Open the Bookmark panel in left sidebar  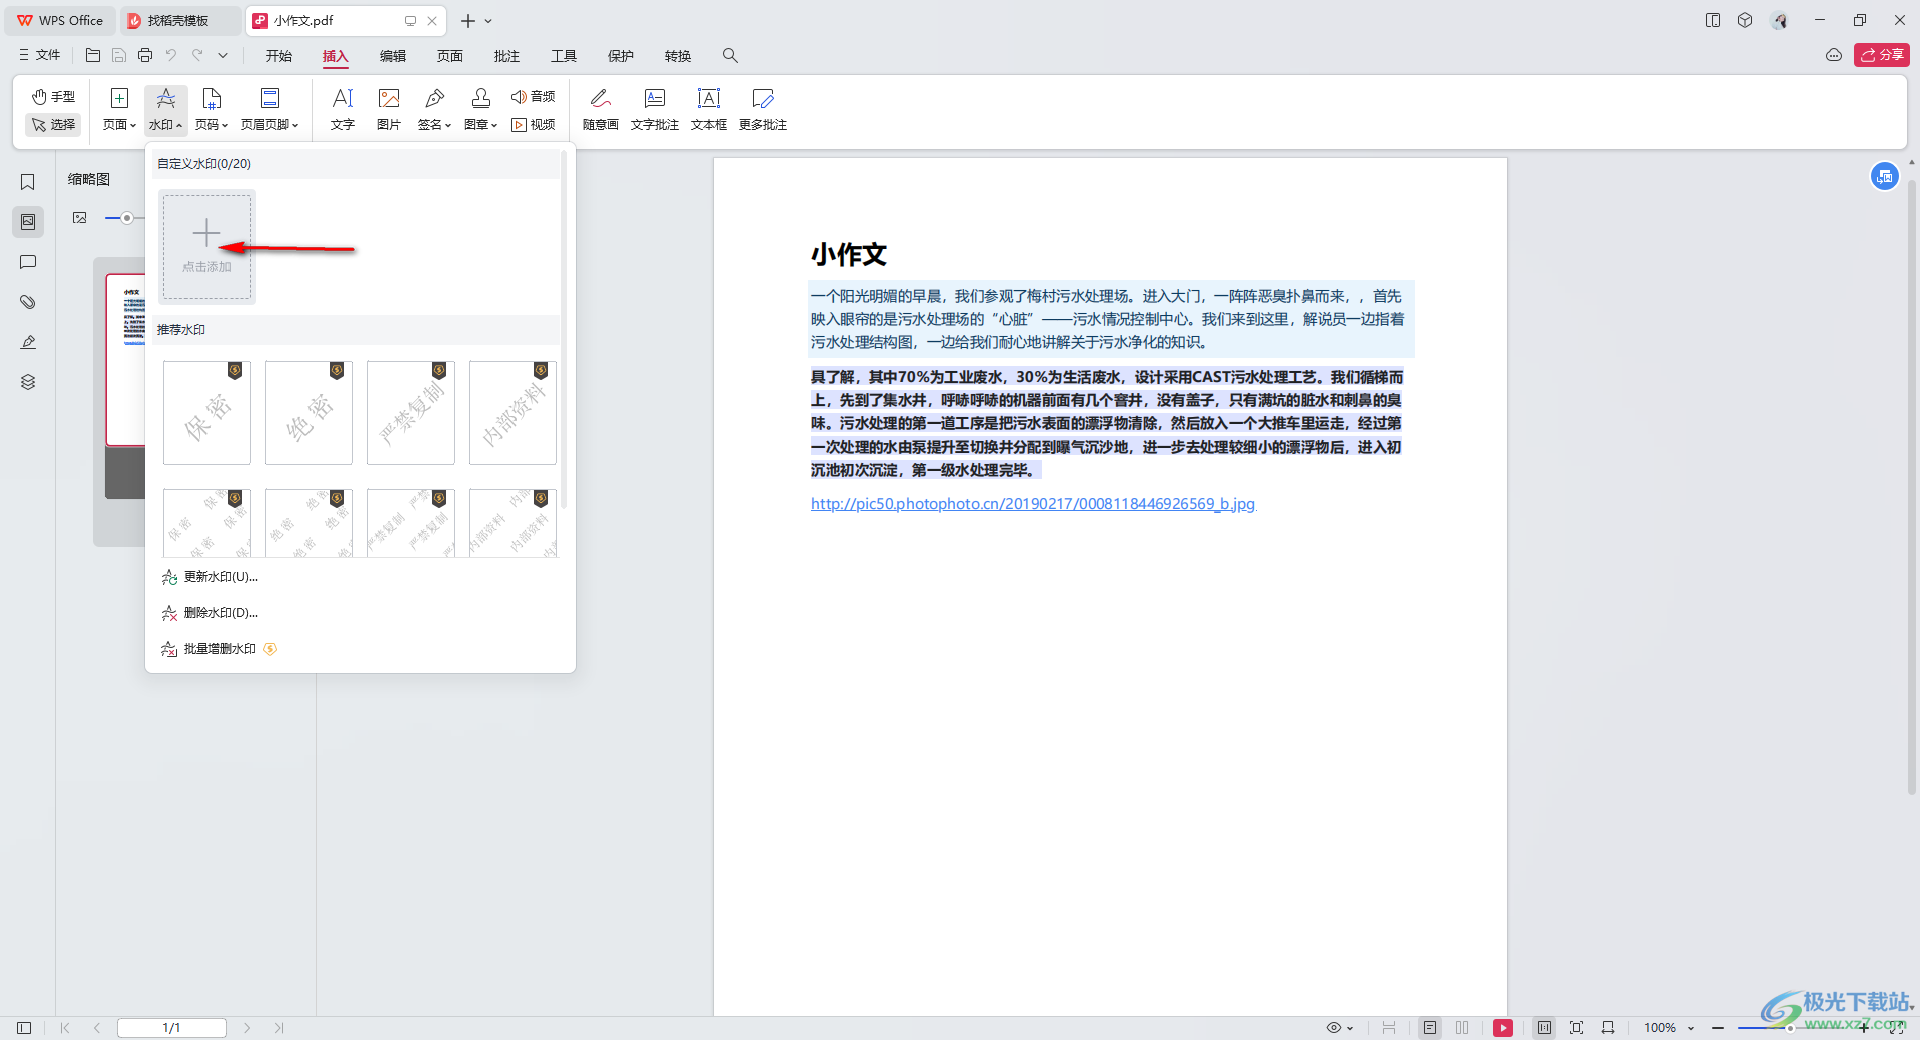28,182
